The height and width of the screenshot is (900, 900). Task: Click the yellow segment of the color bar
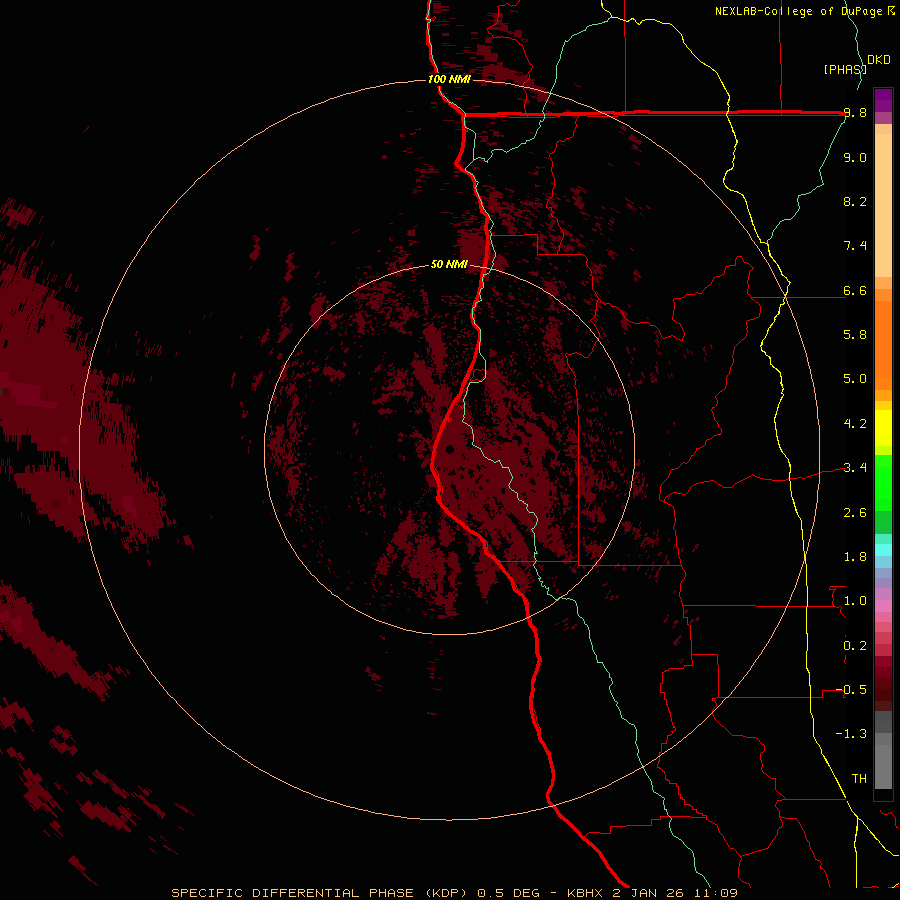coord(883,428)
